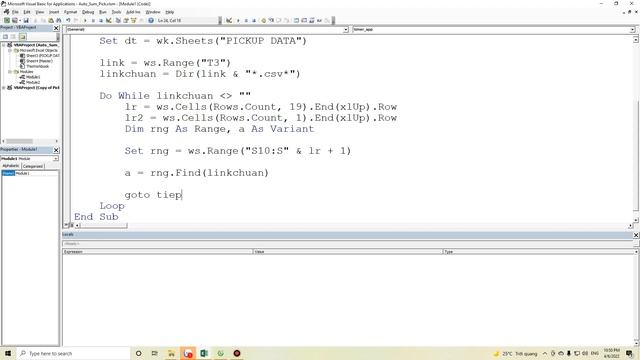Click the clock in the system tray
640x360 pixels.
tap(611, 353)
